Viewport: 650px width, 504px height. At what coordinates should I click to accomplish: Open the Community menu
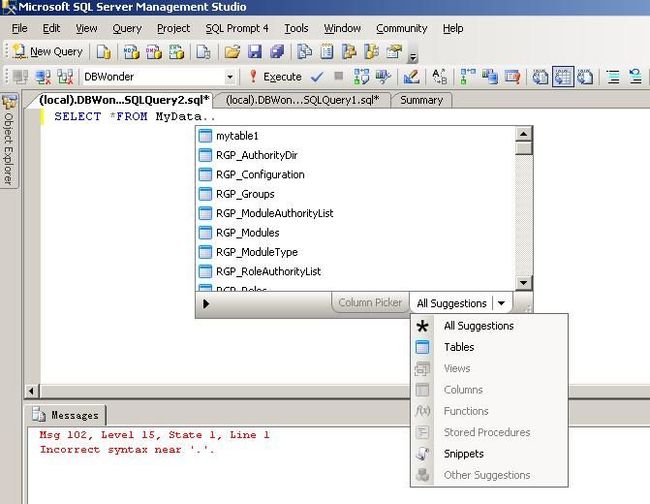pos(402,28)
